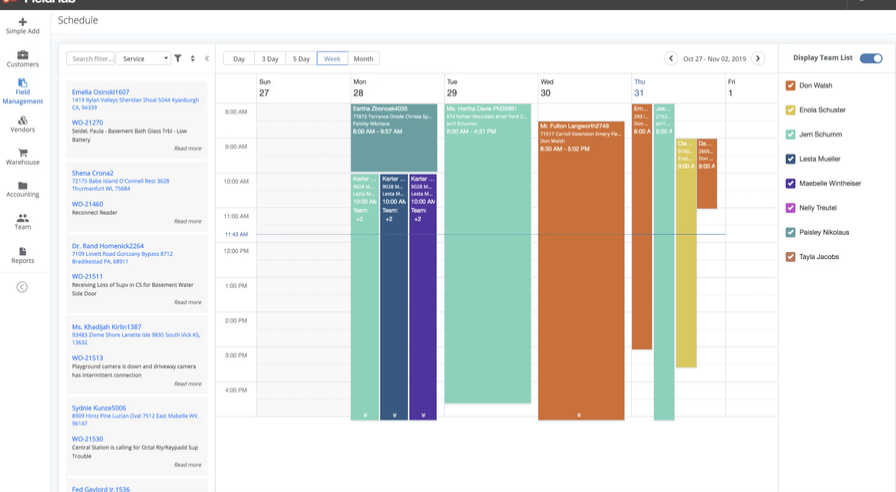Select the Field Management sidebar icon
The height and width of the screenshot is (492, 896).
22,83
